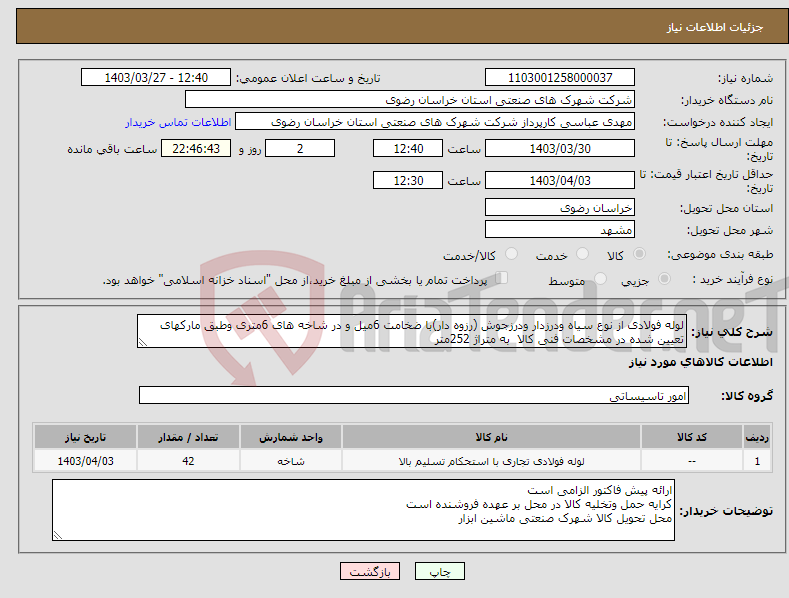The height and width of the screenshot is (598, 789).
Task: Click the announcement date field 1403/03/27 - 12:40
Action: point(156,78)
